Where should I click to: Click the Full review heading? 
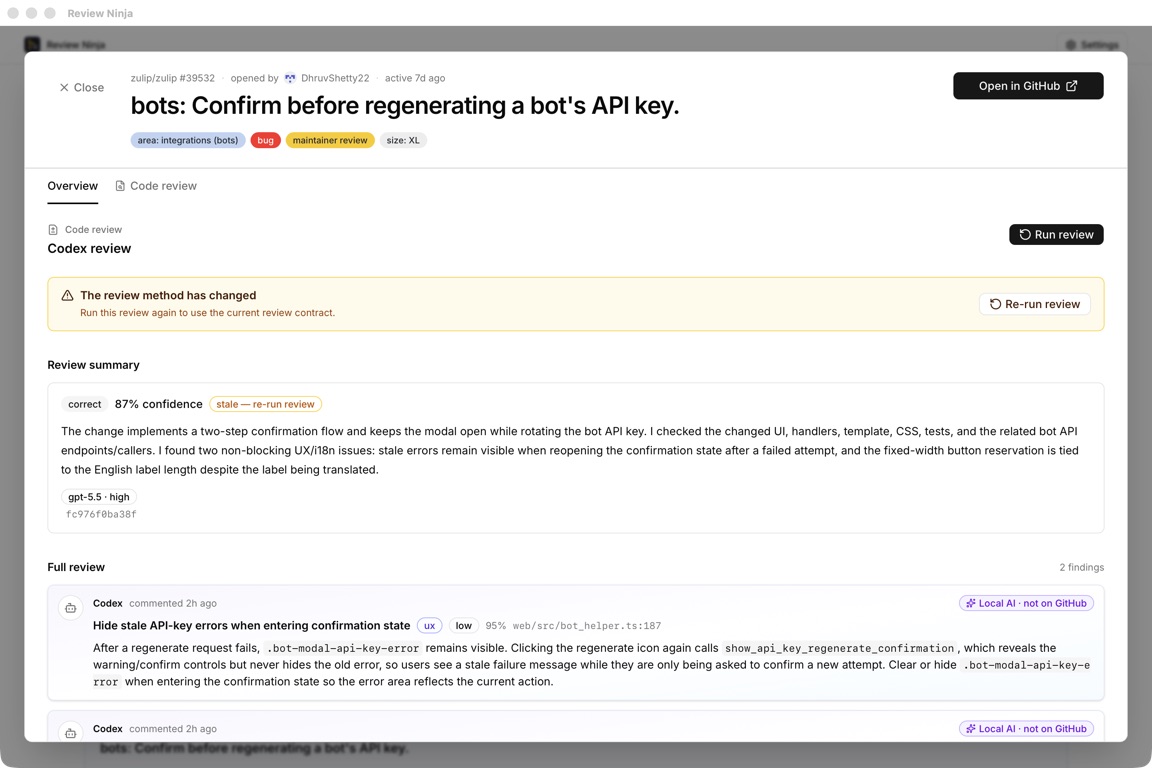(x=76, y=567)
